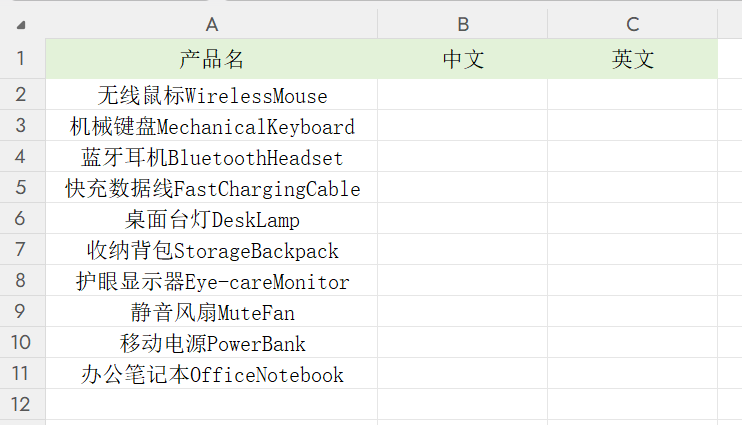Select the 护眼显示器Eye-careMonitor cell
This screenshot has height=425, width=742.
211,282
